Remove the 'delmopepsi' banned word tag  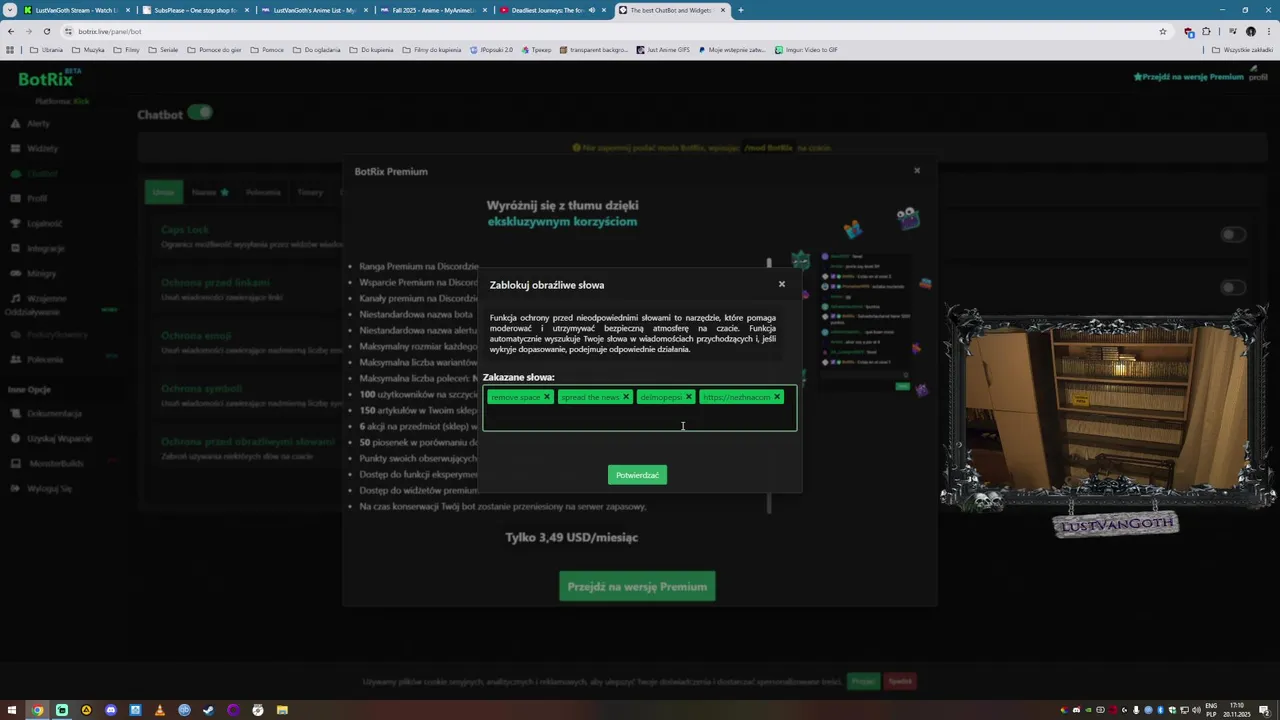pyautogui.click(x=688, y=397)
